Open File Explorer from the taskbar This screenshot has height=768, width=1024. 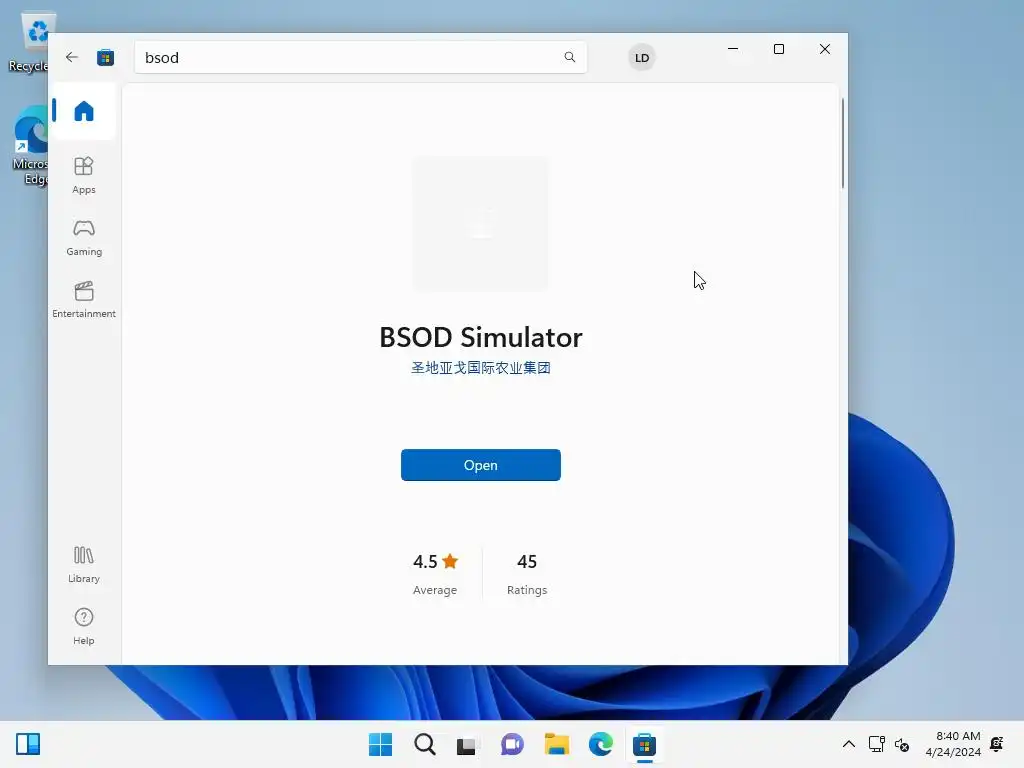[556, 744]
